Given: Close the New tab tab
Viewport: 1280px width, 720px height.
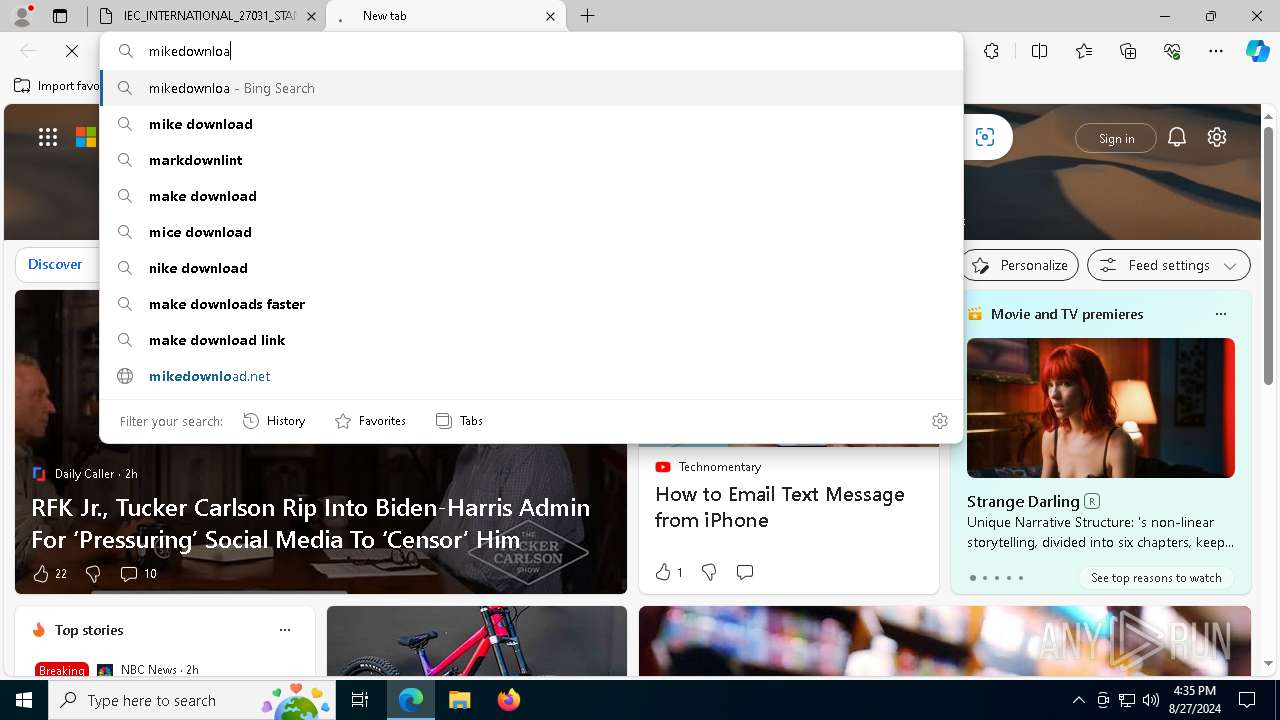Looking at the screenshot, I should [x=550, y=16].
